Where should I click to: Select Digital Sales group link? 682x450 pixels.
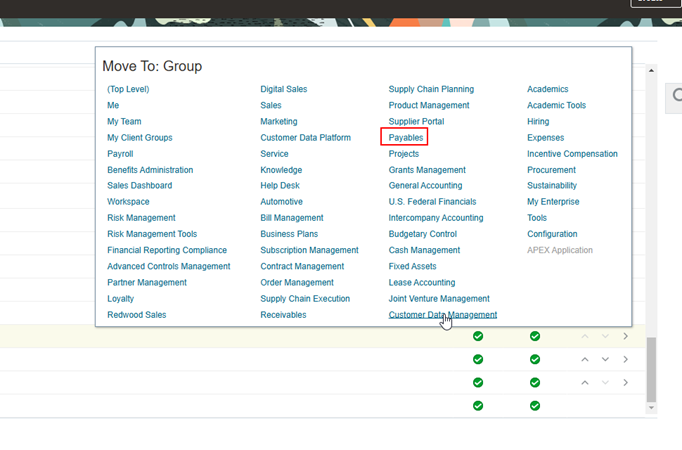(x=284, y=89)
